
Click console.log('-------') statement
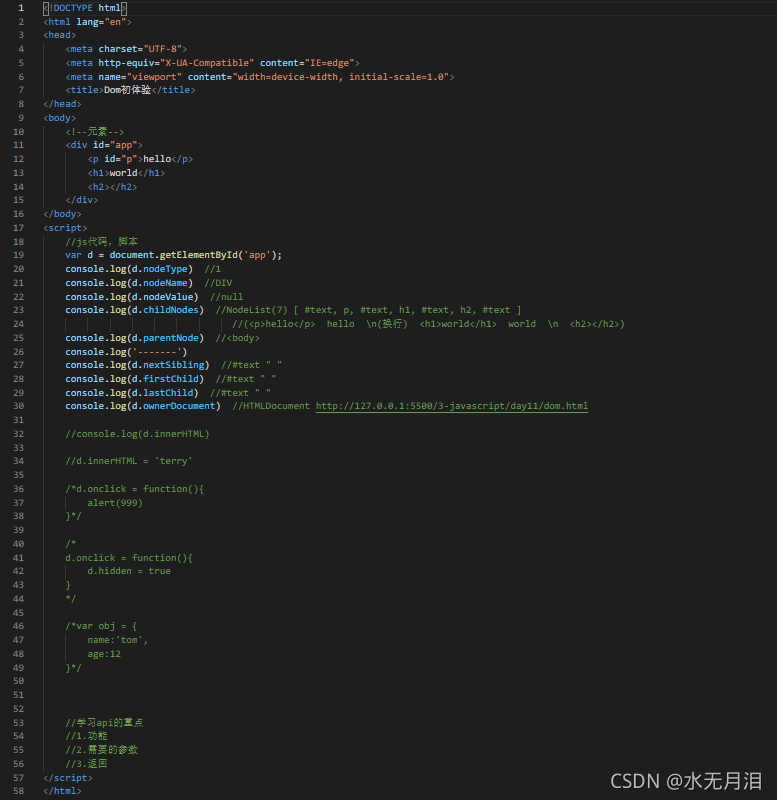point(126,352)
